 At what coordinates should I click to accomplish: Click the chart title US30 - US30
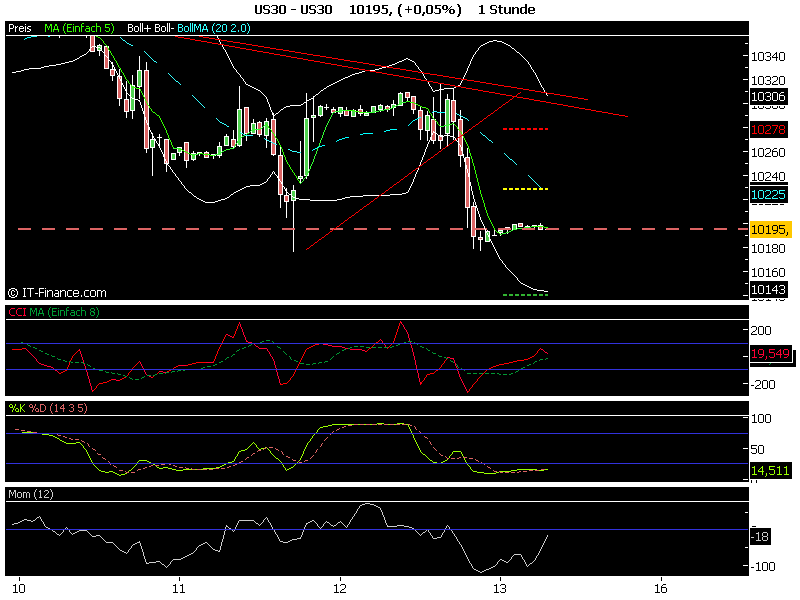coord(293,9)
